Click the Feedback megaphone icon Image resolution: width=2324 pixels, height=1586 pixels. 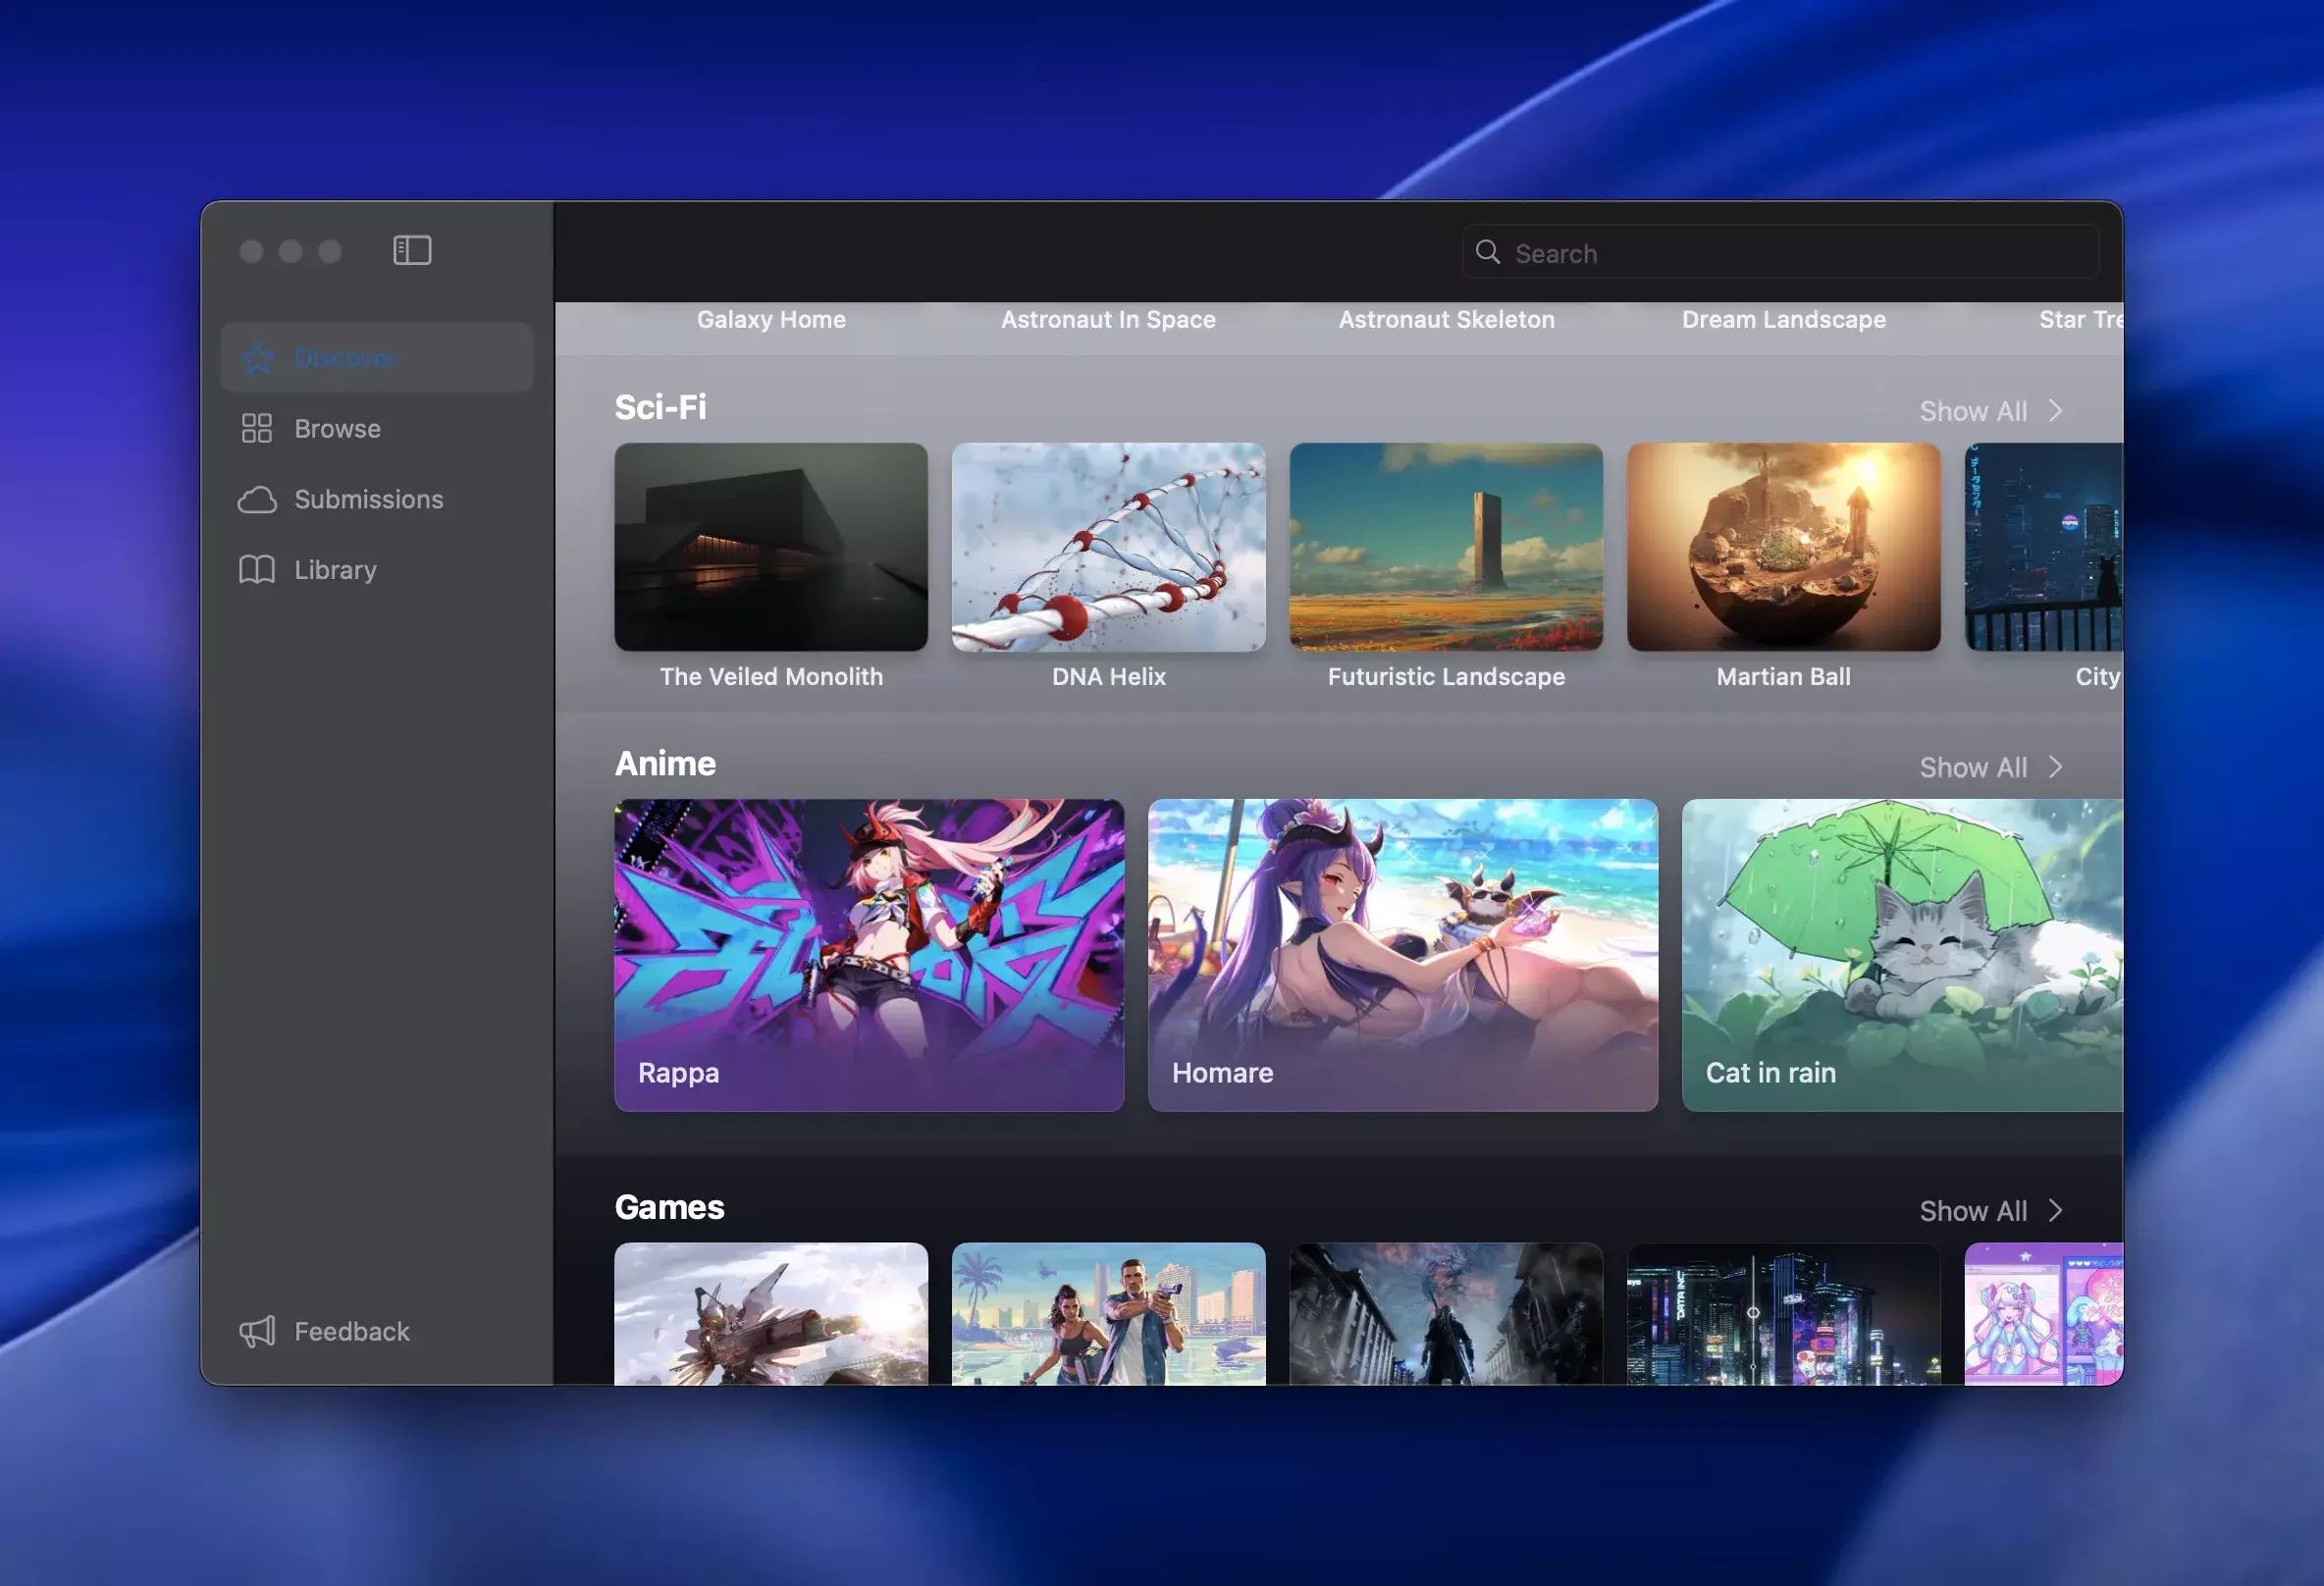[257, 1332]
